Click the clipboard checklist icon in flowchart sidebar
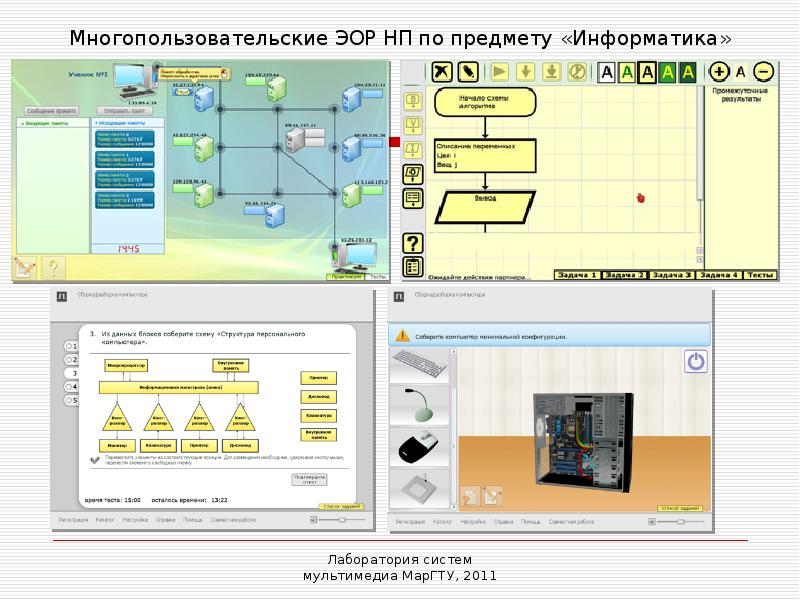The width and height of the screenshot is (800, 600). [412, 267]
